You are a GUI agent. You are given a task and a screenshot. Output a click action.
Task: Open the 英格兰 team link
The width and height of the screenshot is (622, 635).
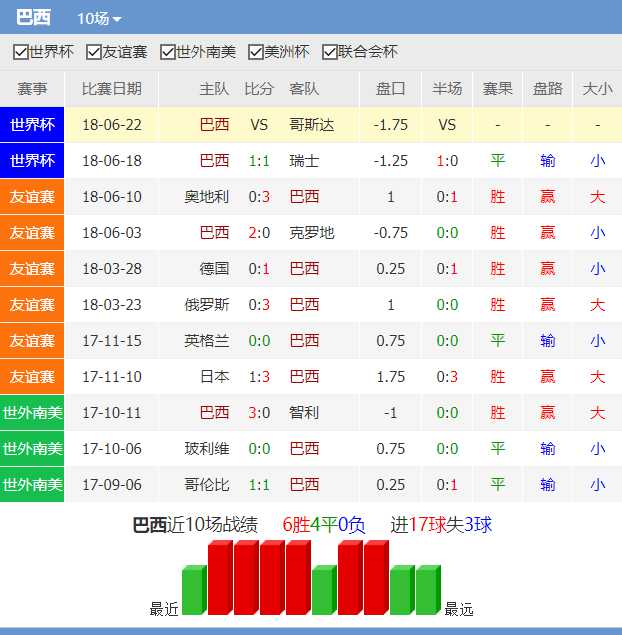206,341
